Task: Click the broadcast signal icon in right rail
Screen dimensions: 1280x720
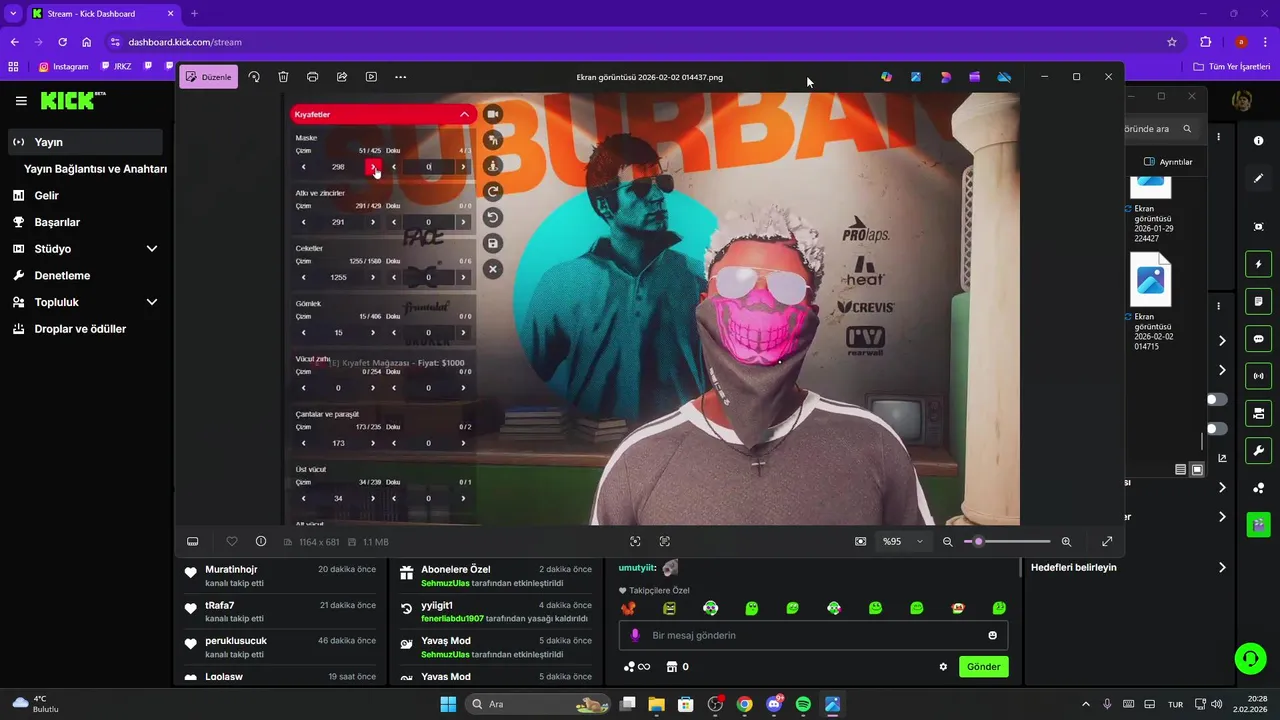Action: [1258, 376]
